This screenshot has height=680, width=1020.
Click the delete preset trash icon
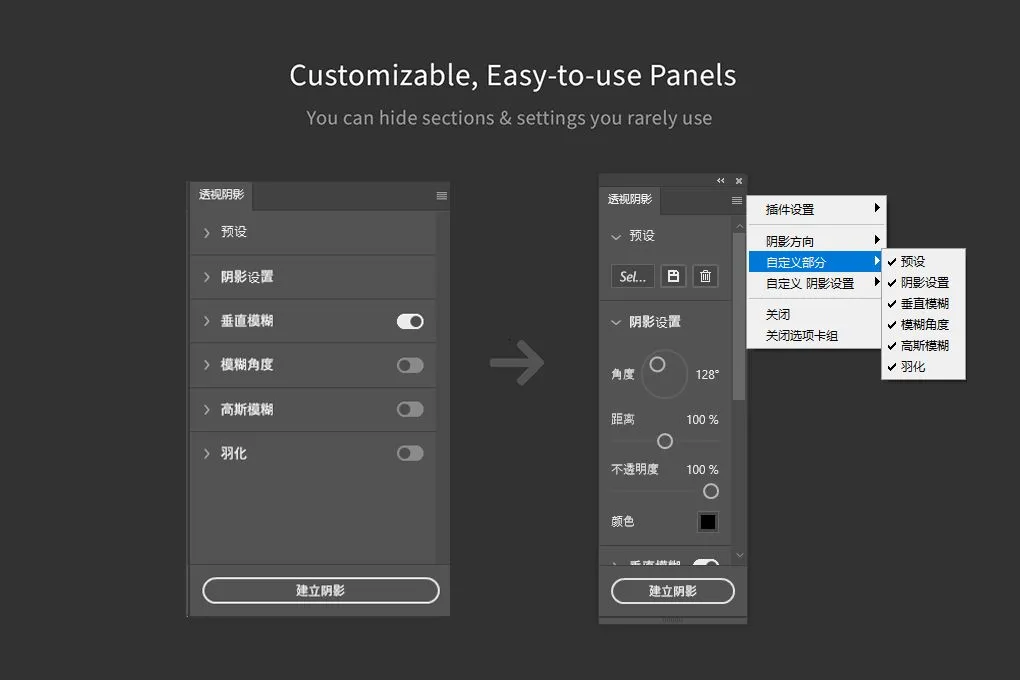point(705,276)
